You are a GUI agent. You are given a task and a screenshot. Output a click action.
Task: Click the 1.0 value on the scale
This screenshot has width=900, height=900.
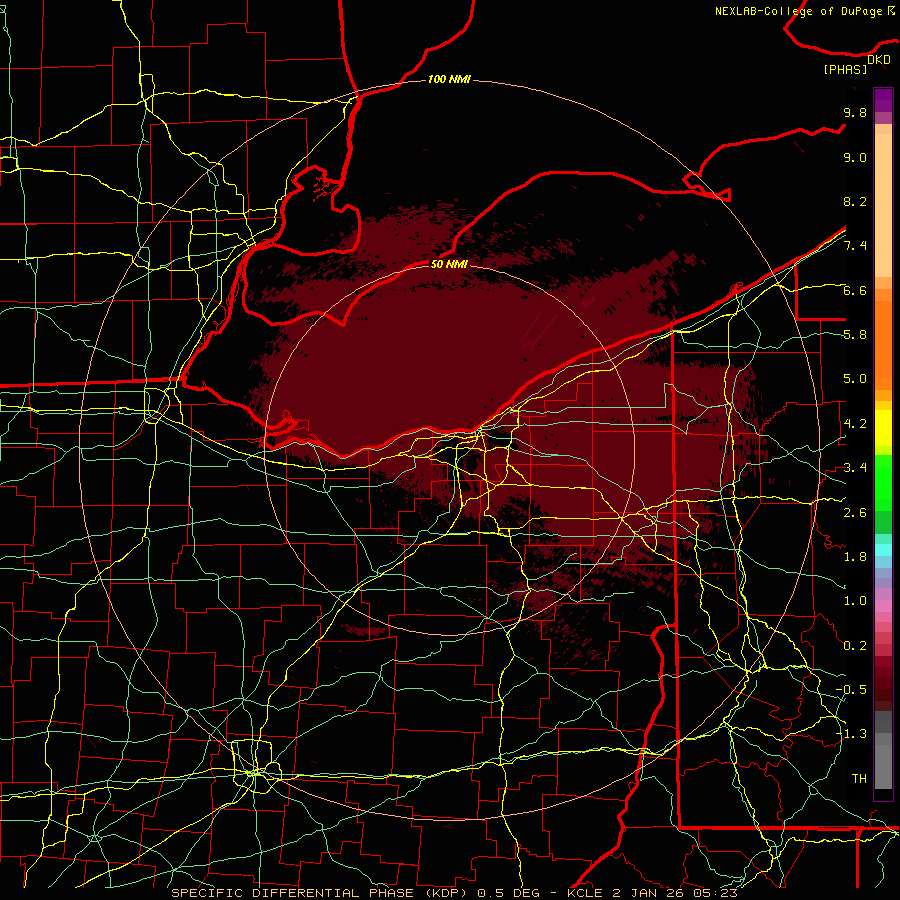(x=855, y=601)
